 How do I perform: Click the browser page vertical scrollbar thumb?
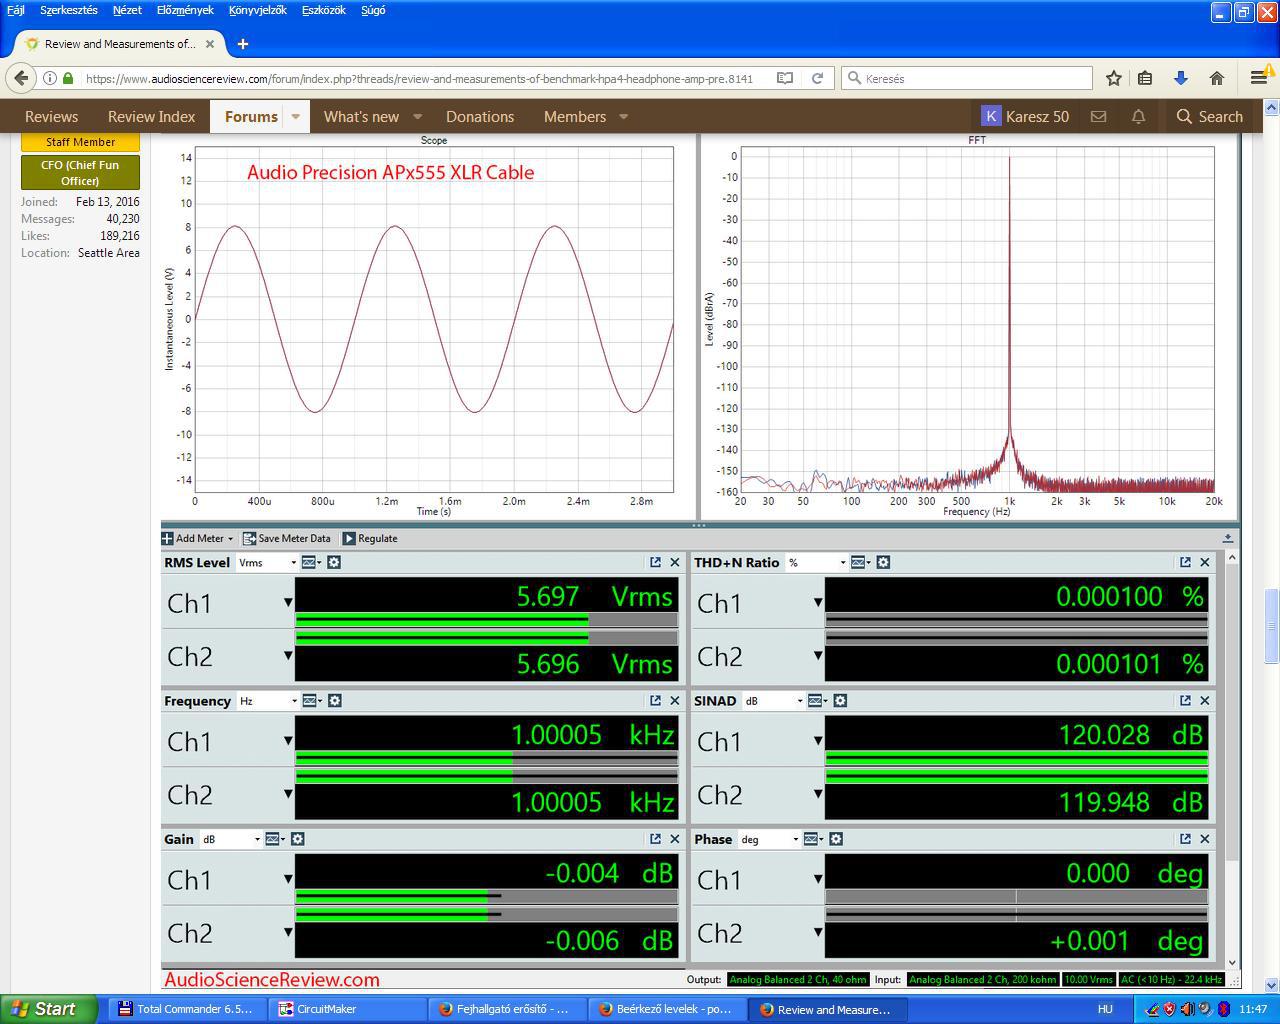click(x=1272, y=626)
